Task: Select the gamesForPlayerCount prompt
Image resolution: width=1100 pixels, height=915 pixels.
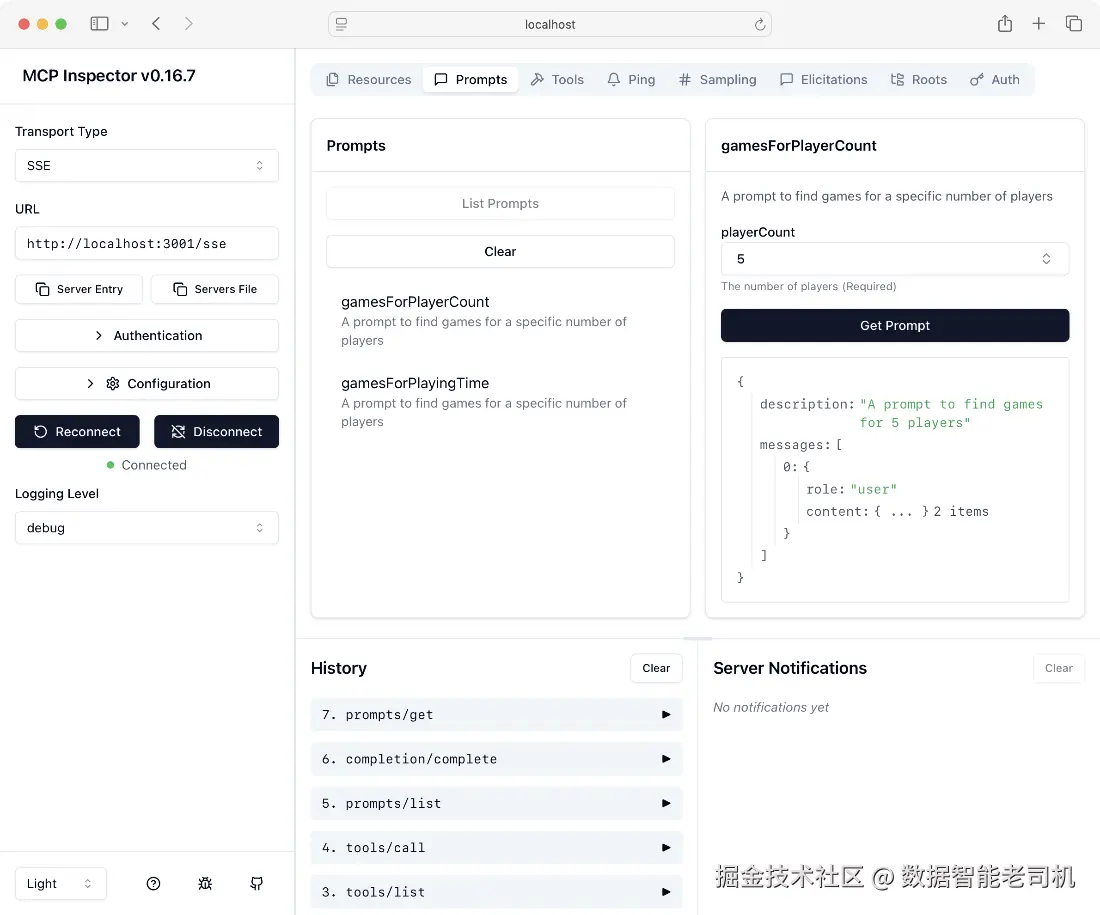Action: click(x=500, y=321)
